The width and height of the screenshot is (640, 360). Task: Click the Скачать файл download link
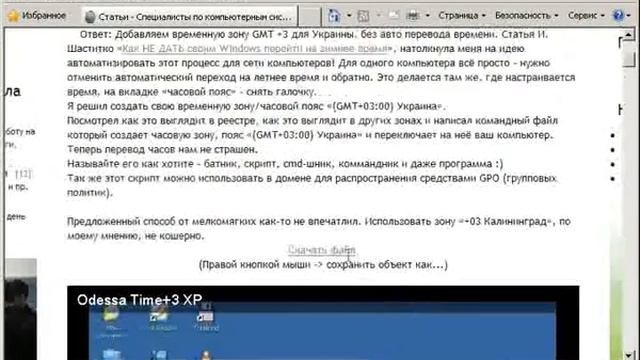(x=322, y=249)
